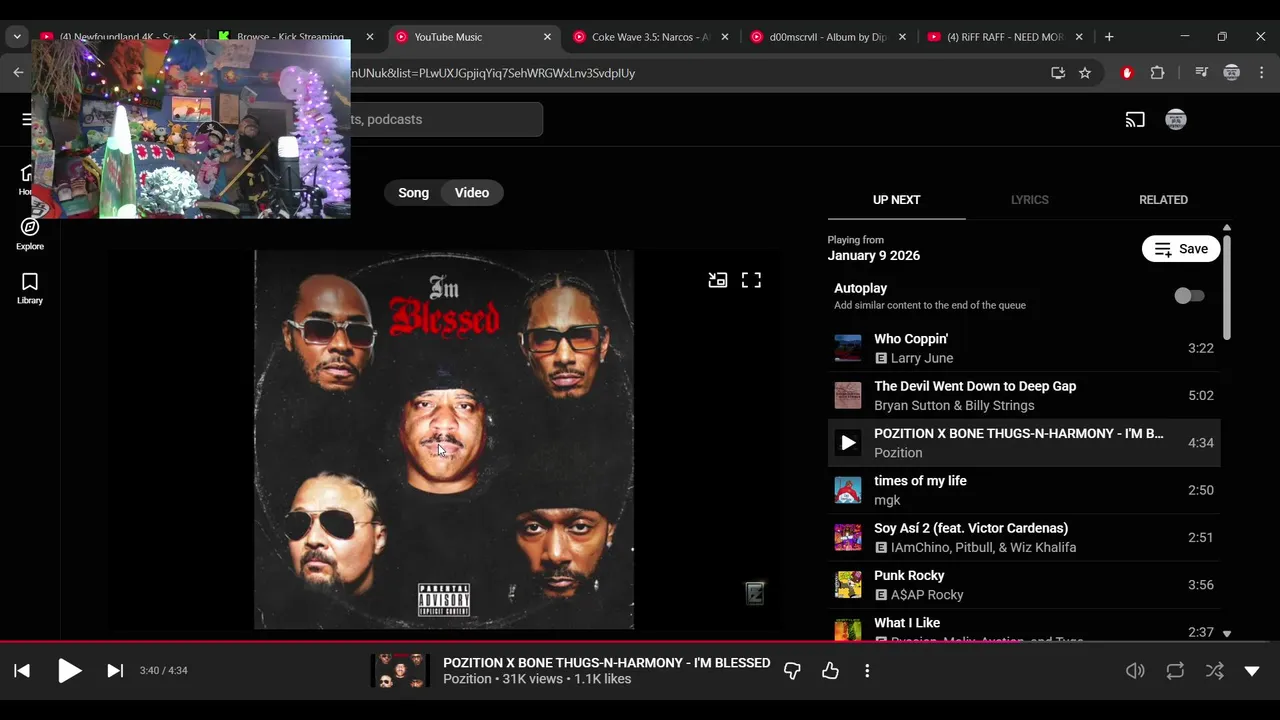Click times of my life thumbnail
Viewport: 1280px width, 720px height.
click(x=848, y=490)
